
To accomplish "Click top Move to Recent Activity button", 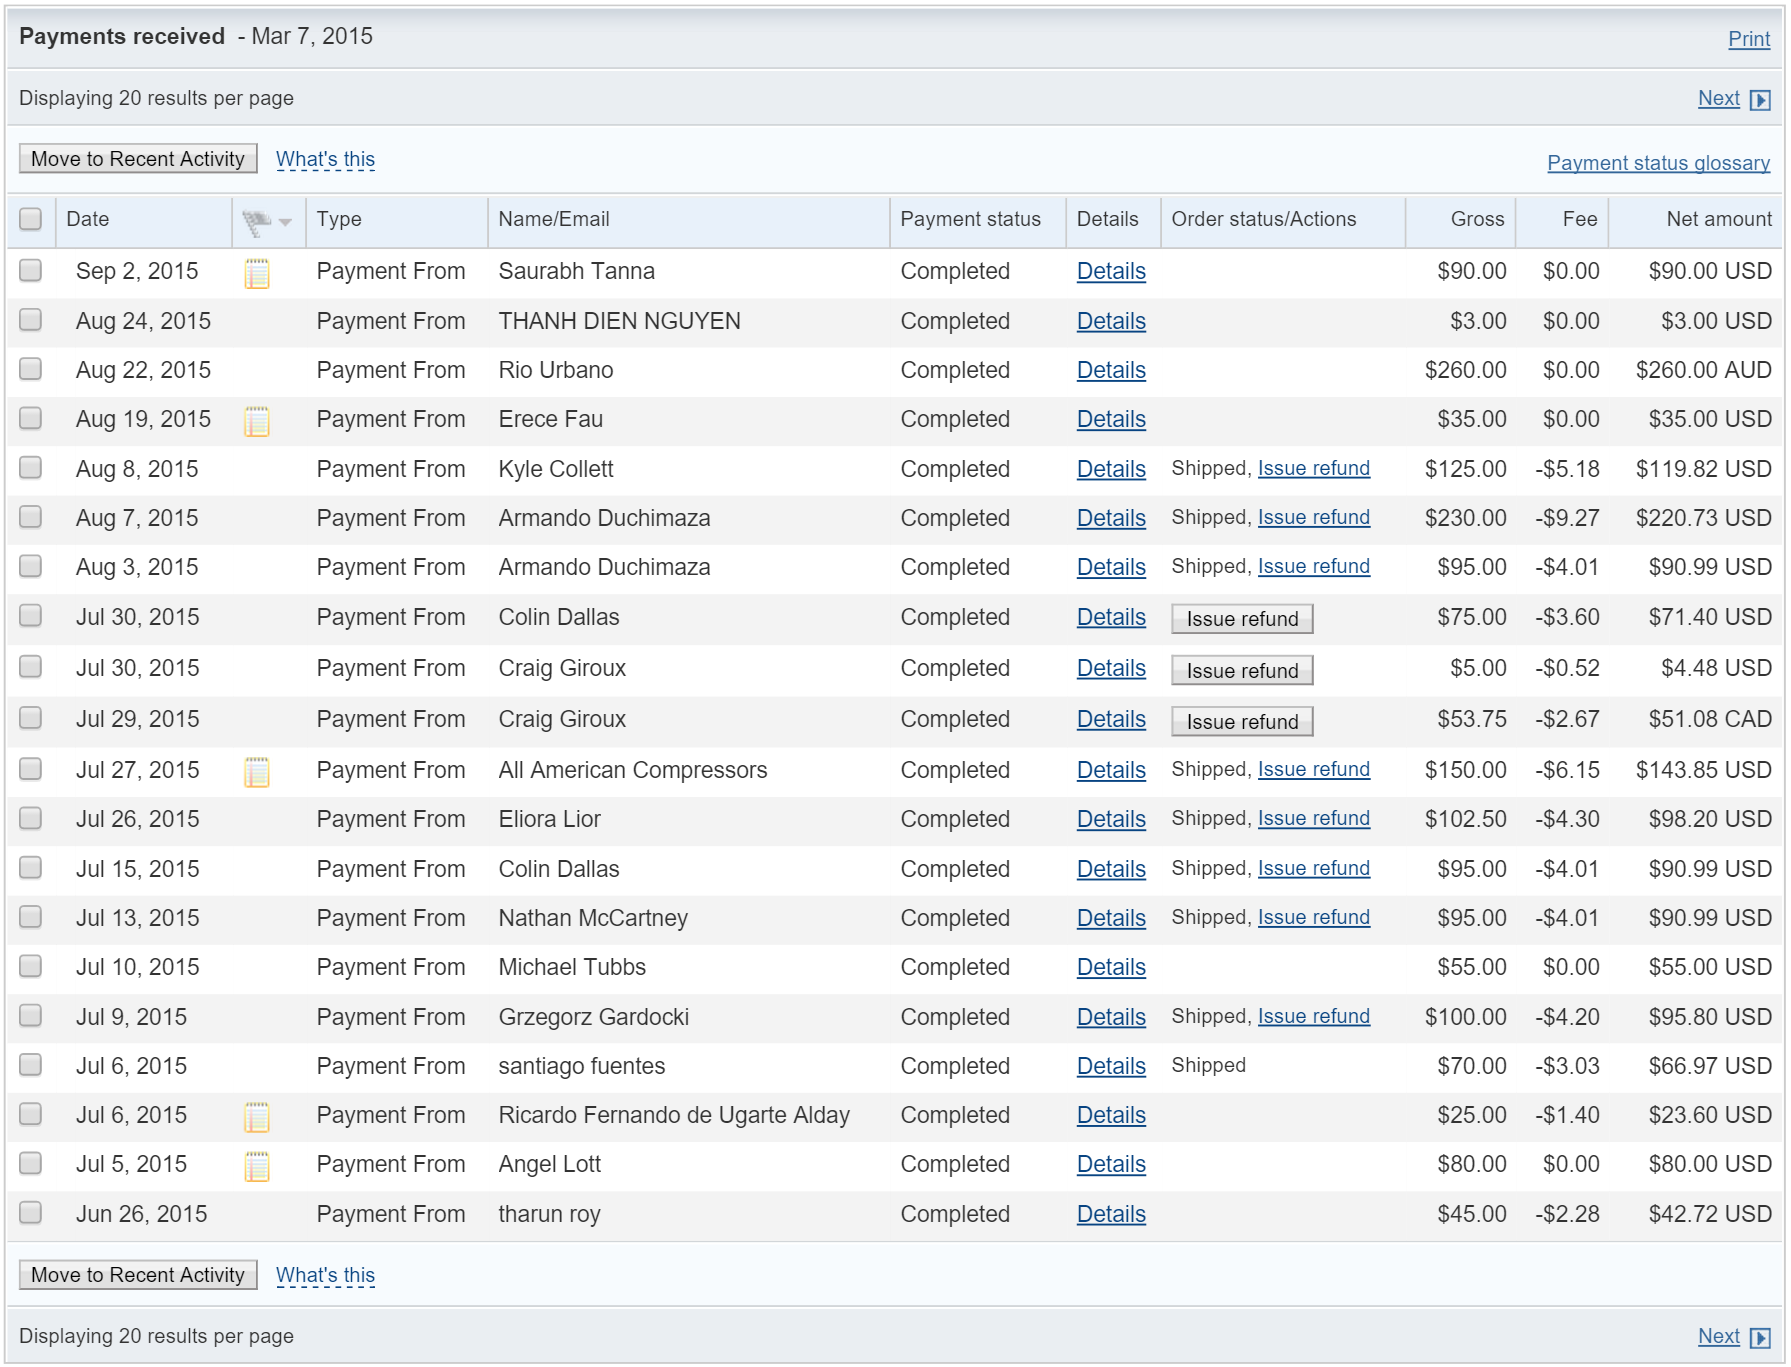I will click(x=138, y=159).
